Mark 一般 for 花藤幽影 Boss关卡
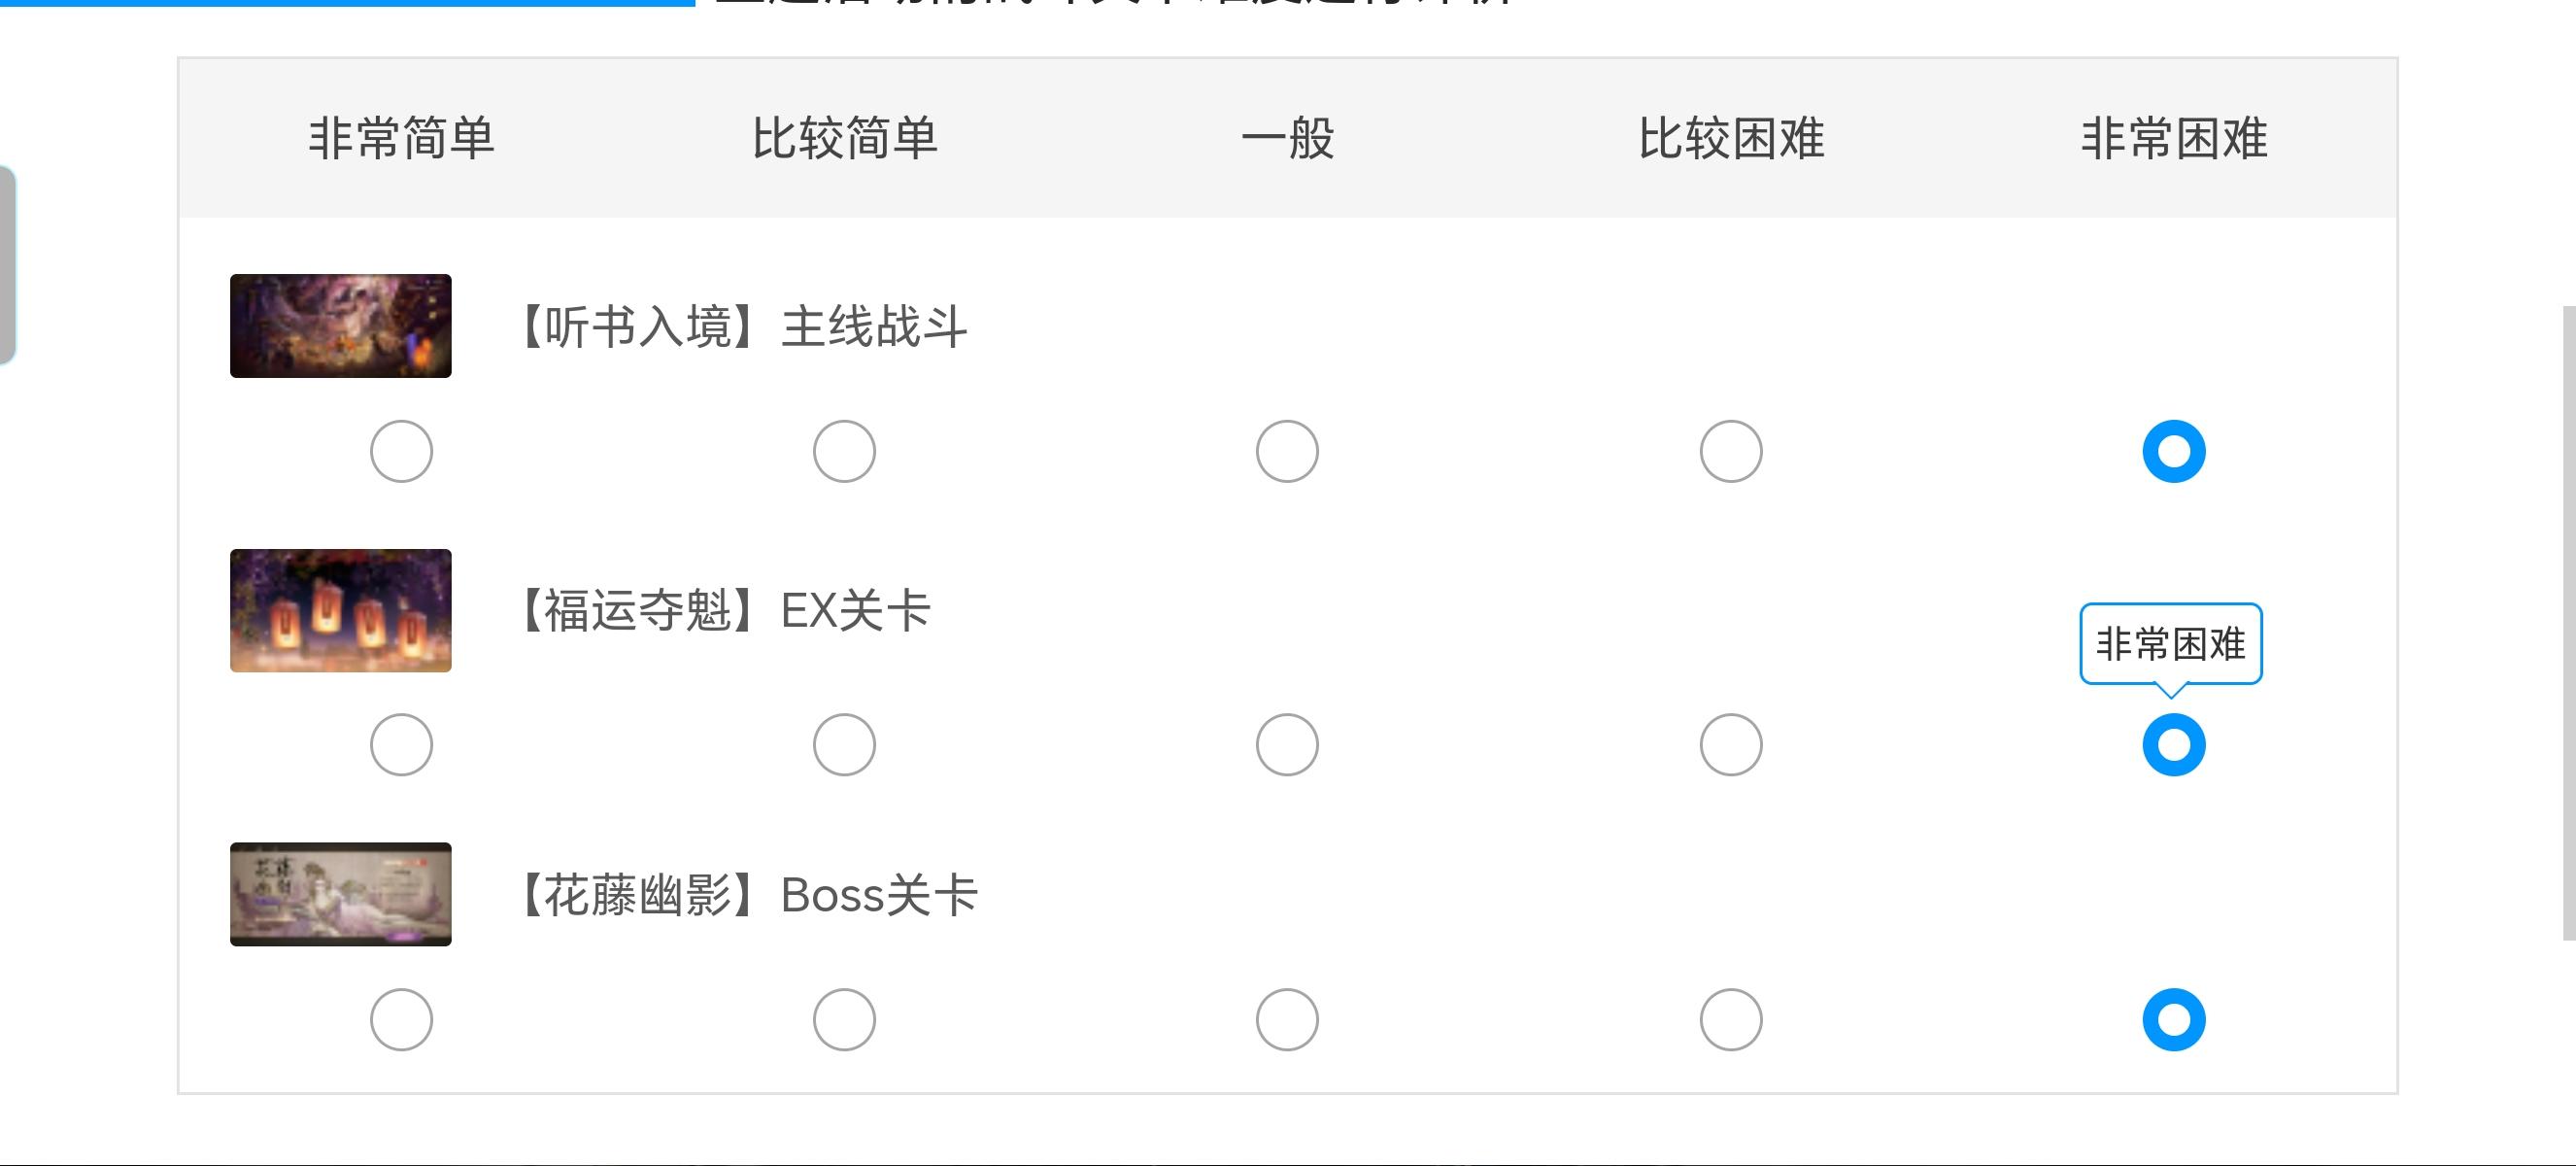Viewport: 2576px width, 1166px height. point(1287,1020)
